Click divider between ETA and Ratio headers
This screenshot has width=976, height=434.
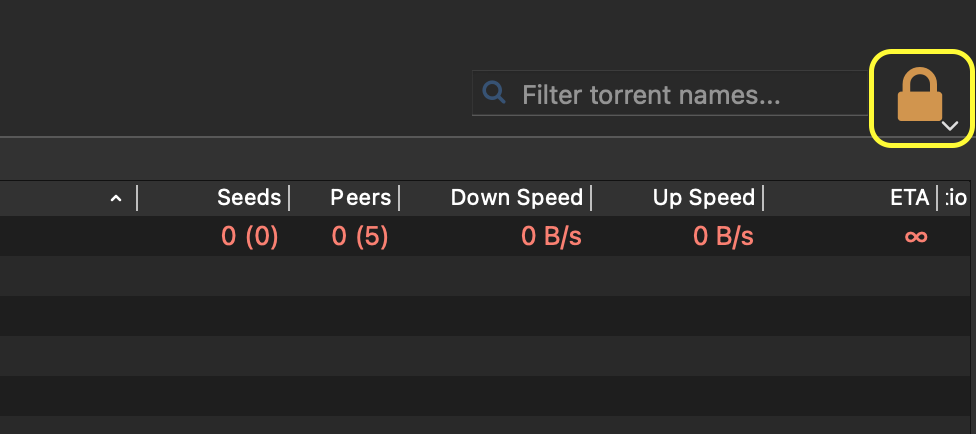[937, 198]
